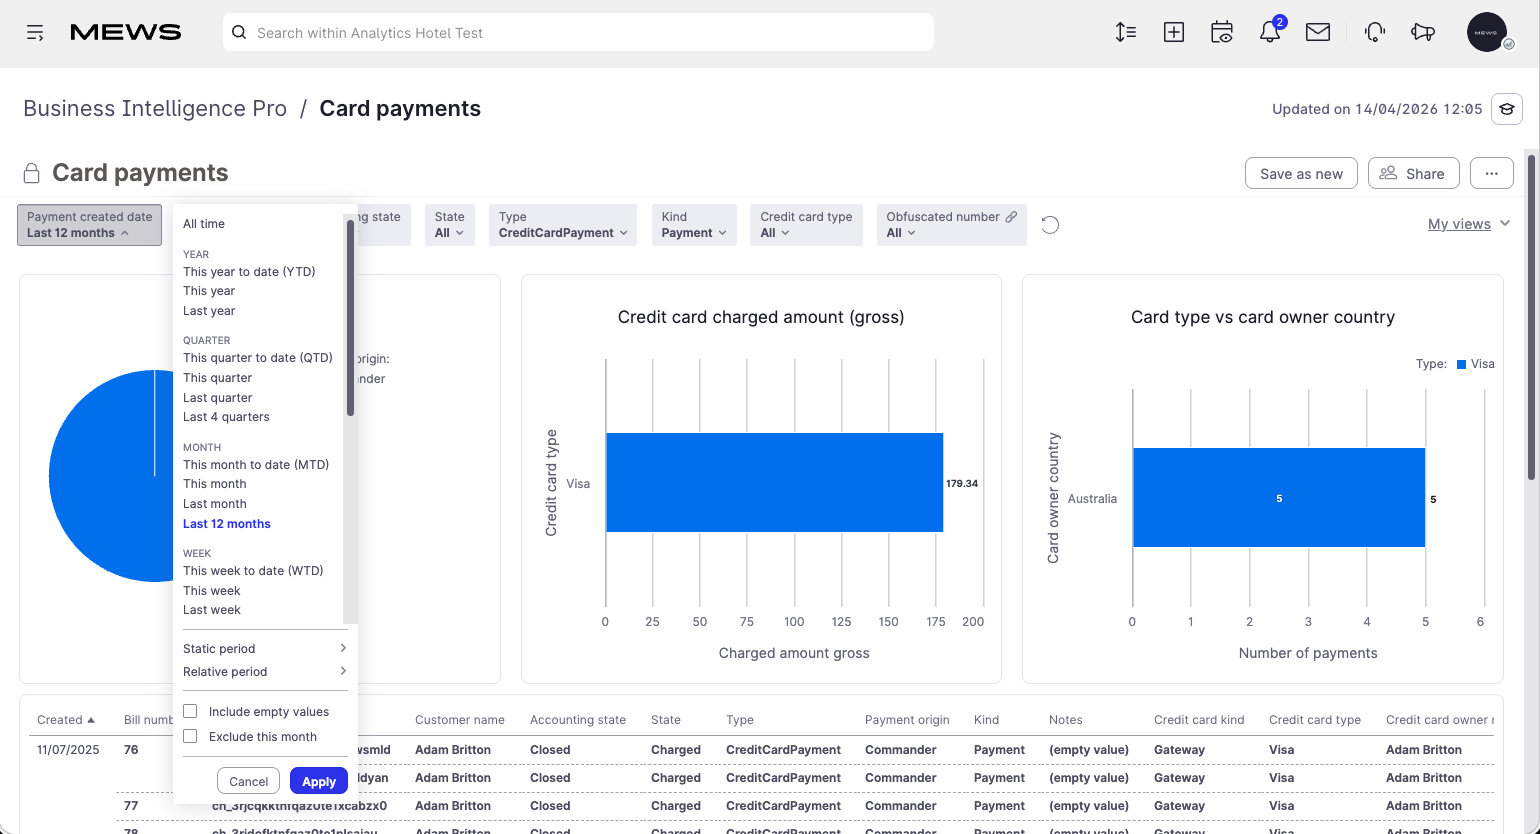Click the Visa bar in charged amount chart
The image size is (1540, 834).
774,482
